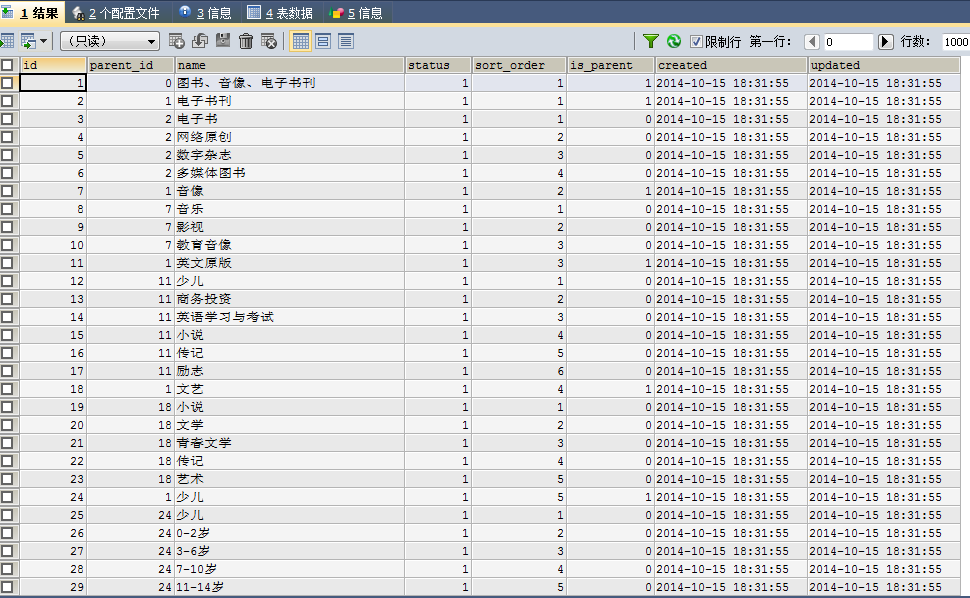Check the checkbox for row id 18
This screenshot has height=598, width=970.
(x=7, y=389)
